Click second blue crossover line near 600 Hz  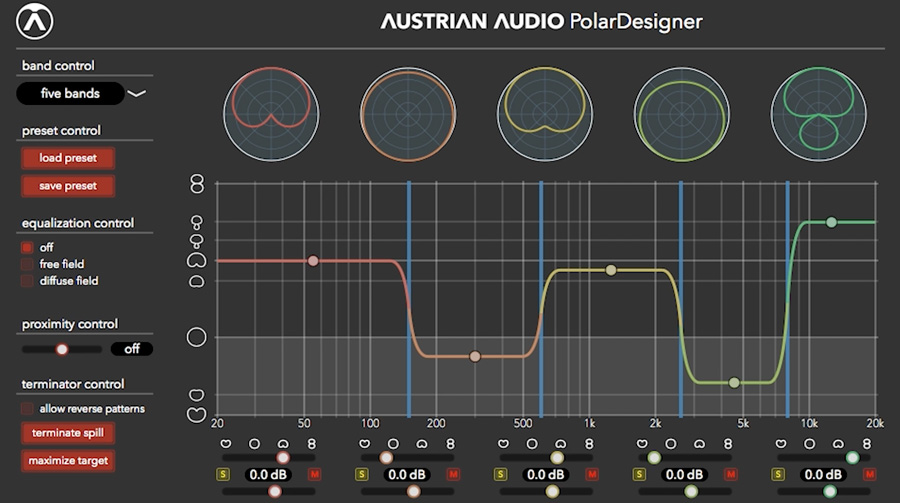coord(541,299)
